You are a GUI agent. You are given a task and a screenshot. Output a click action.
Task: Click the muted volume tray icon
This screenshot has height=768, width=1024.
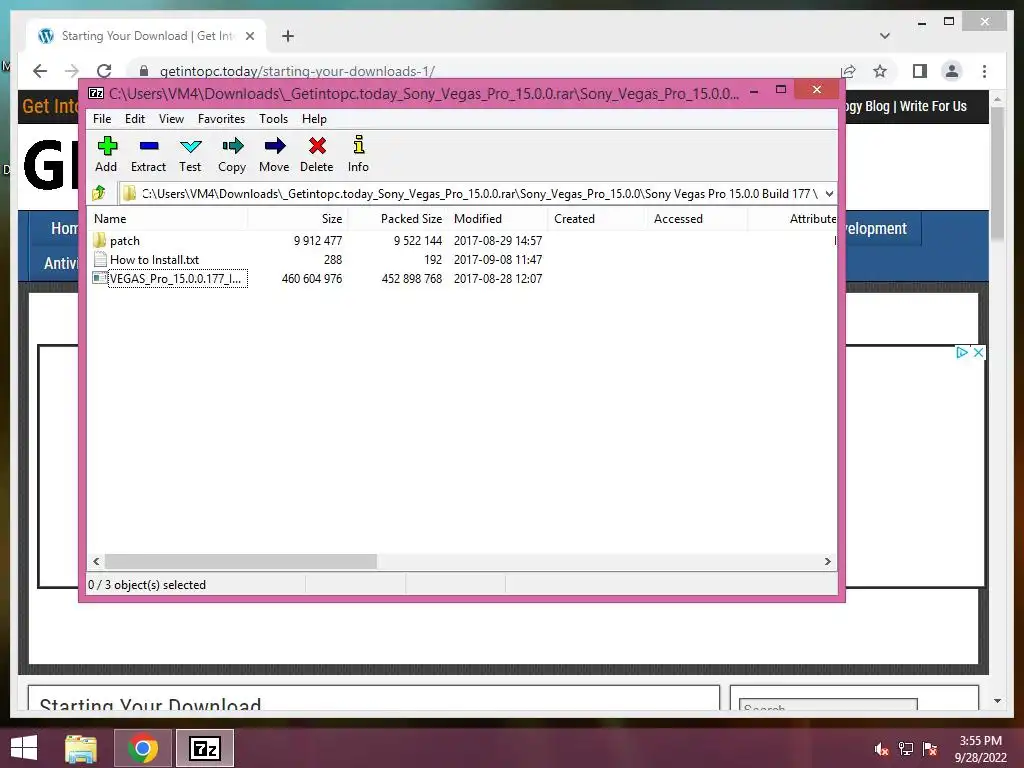coord(881,749)
